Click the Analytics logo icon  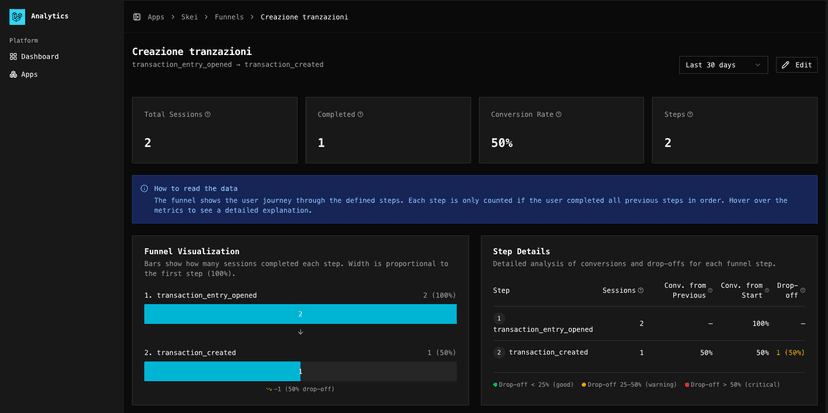point(17,16)
